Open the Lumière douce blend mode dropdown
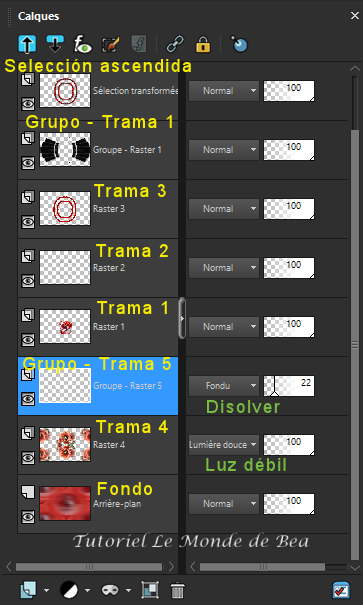Viewport: 363px width, 605px height. coord(224,445)
